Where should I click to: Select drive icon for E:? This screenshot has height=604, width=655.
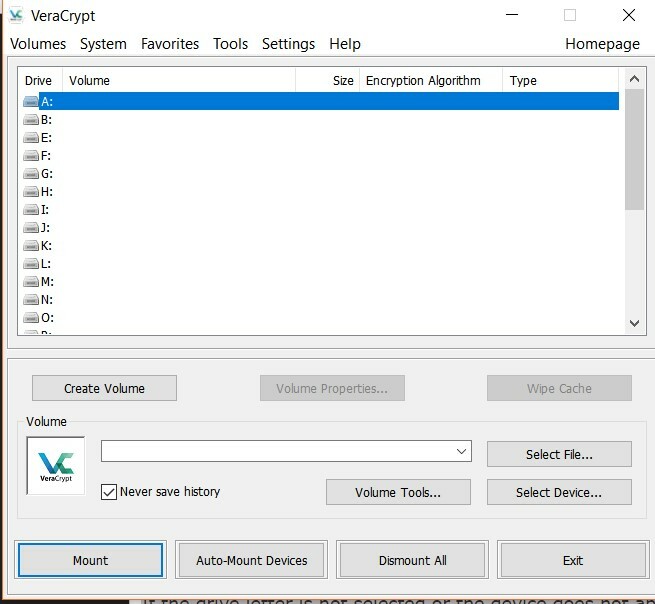click(x=31, y=138)
